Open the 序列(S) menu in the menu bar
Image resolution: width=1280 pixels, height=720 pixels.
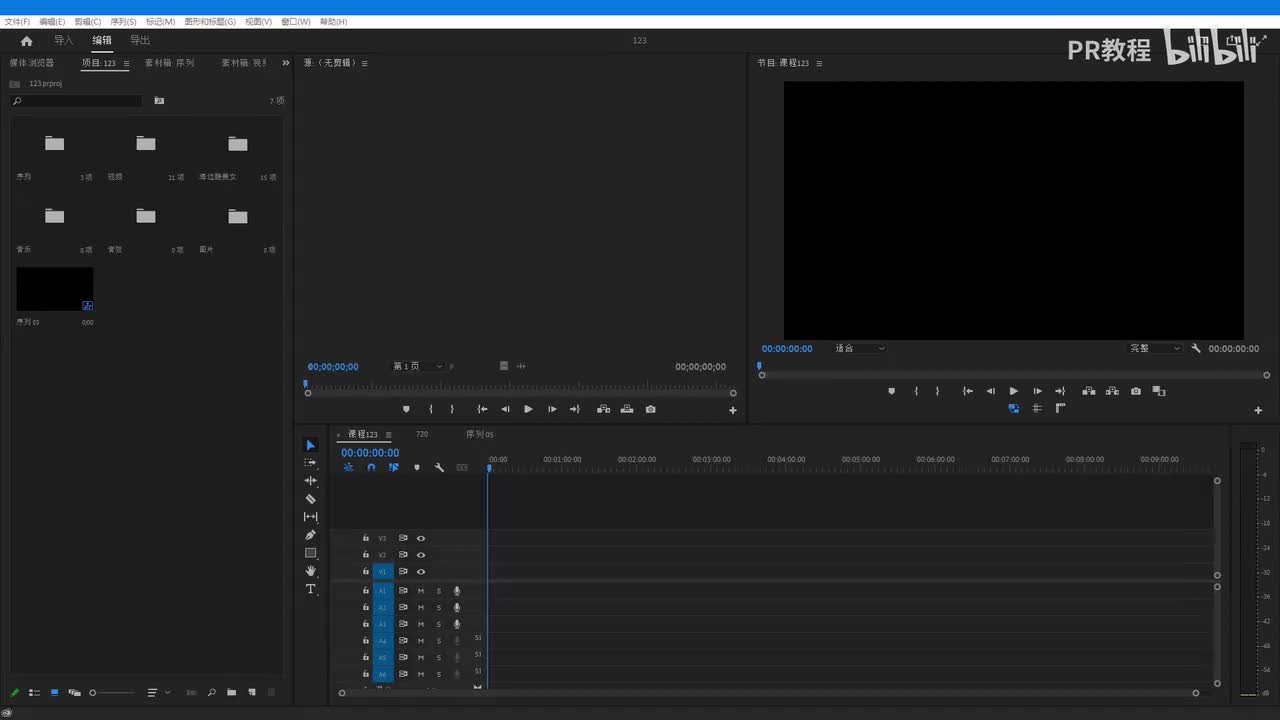[x=123, y=21]
